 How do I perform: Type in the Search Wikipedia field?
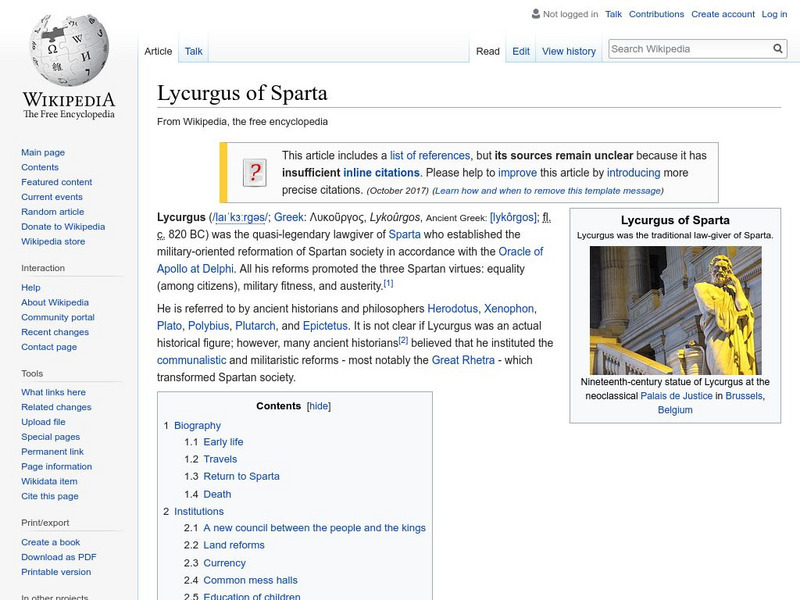pyautogui.click(x=688, y=49)
